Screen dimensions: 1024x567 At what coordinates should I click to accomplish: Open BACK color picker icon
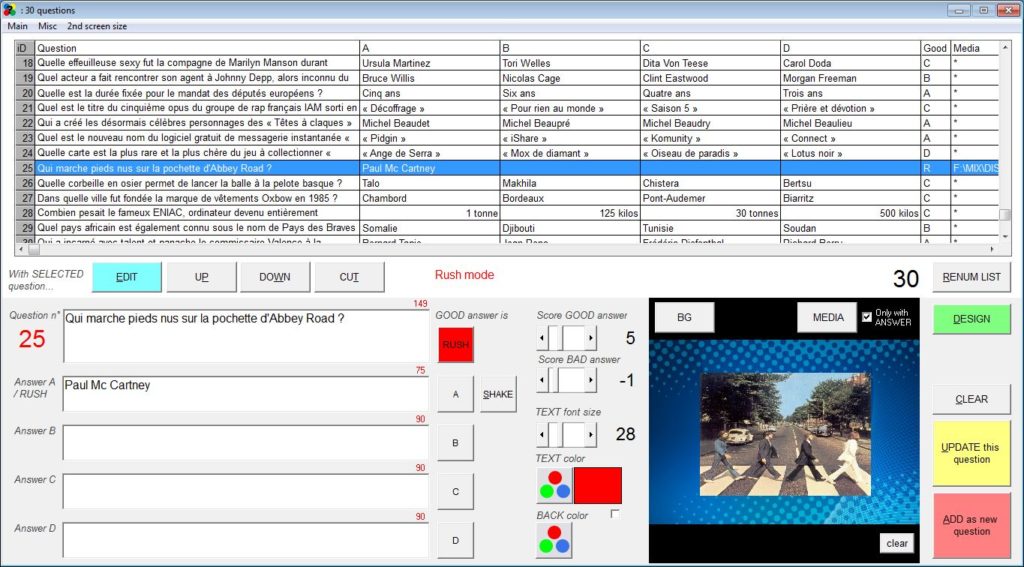click(x=554, y=540)
